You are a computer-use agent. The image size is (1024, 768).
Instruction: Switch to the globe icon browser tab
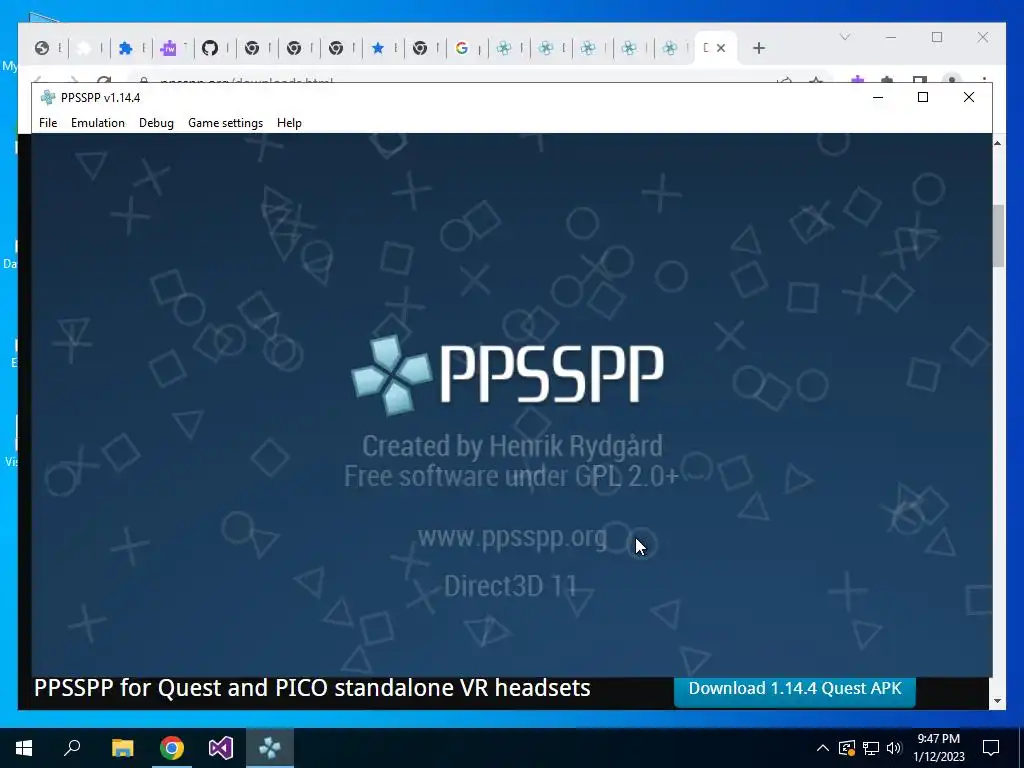click(x=42, y=48)
